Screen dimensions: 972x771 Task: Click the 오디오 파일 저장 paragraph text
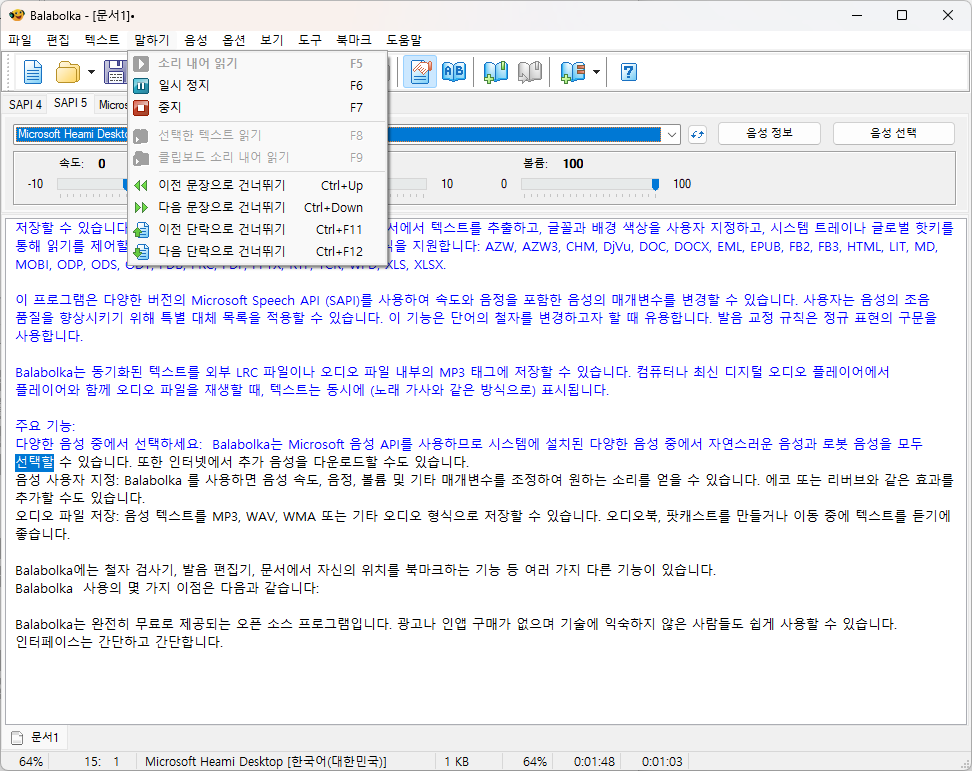click(483, 524)
